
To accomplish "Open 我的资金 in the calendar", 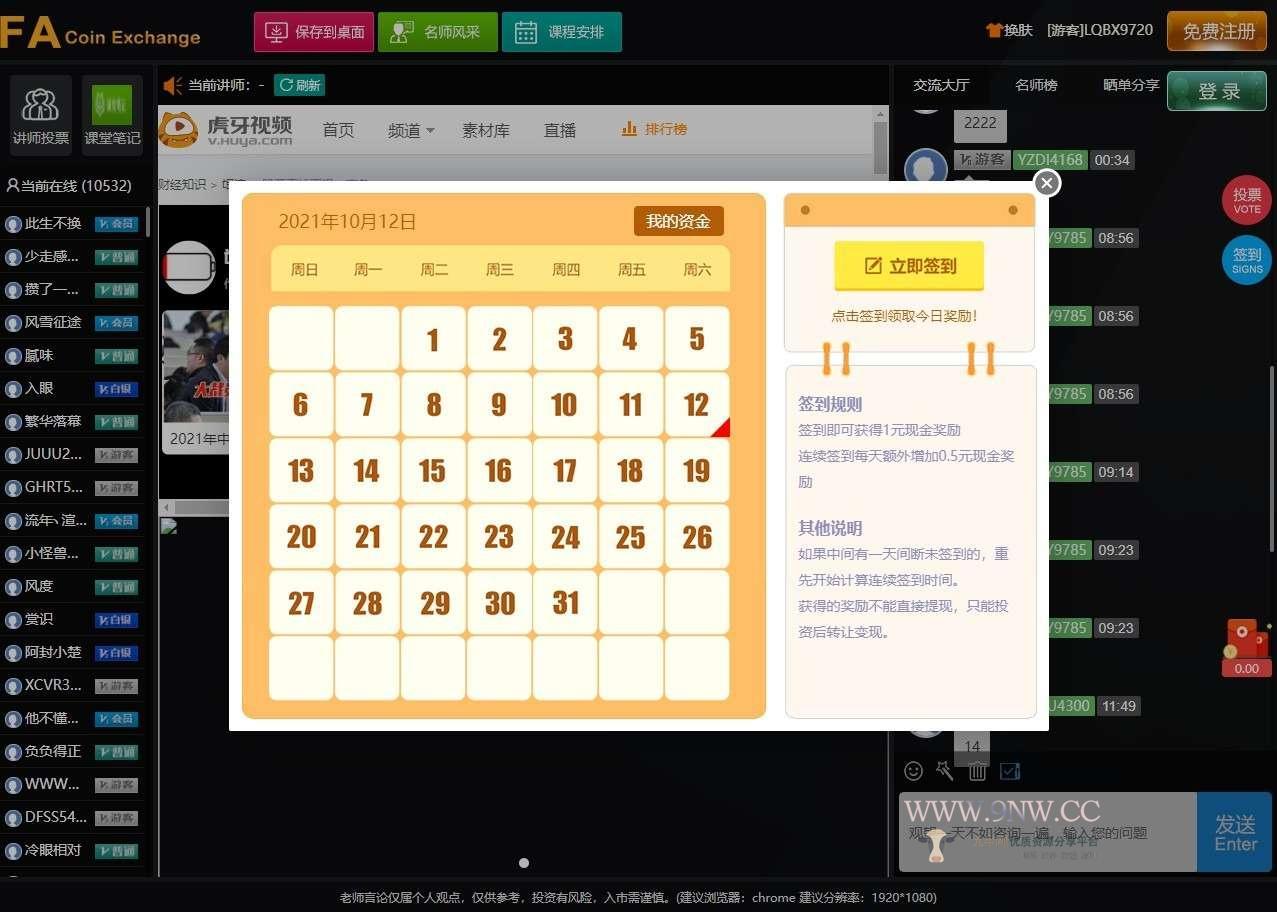I will click(x=678, y=221).
